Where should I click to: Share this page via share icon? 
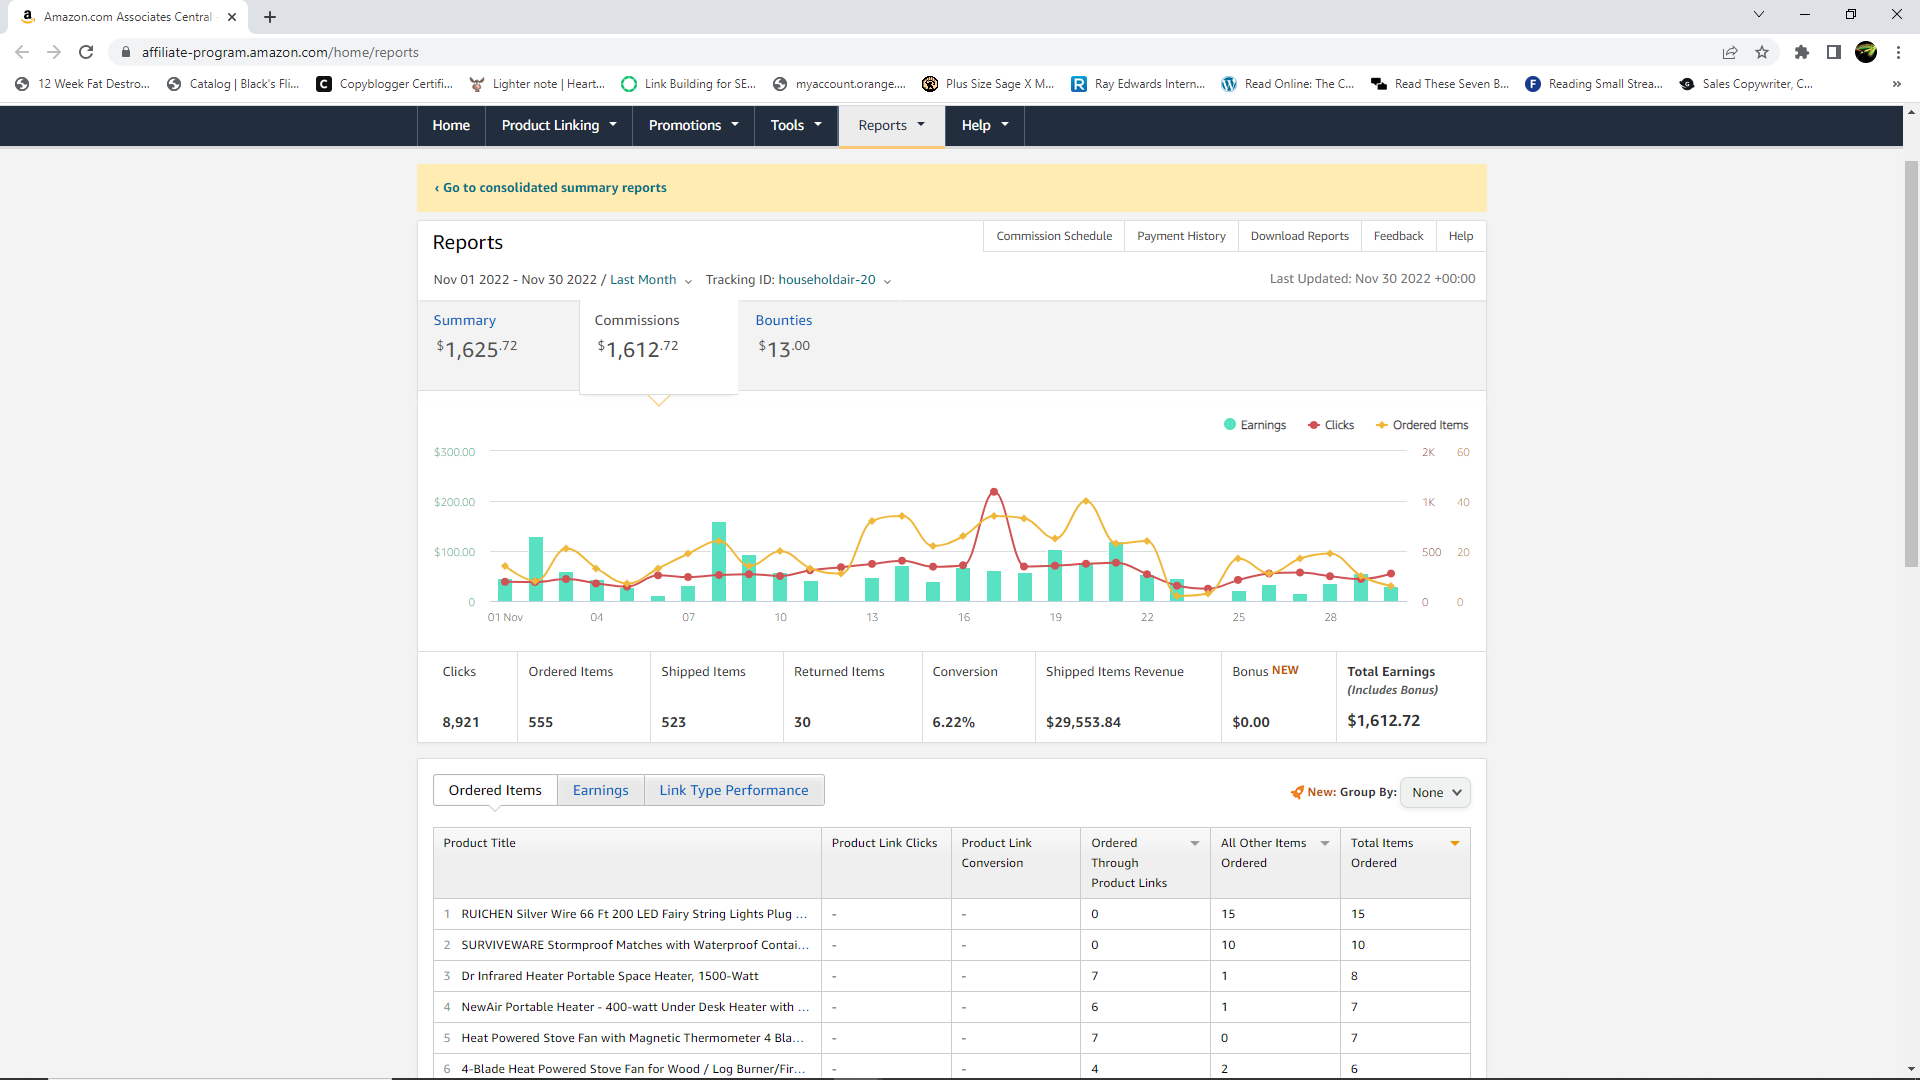click(1730, 52)
